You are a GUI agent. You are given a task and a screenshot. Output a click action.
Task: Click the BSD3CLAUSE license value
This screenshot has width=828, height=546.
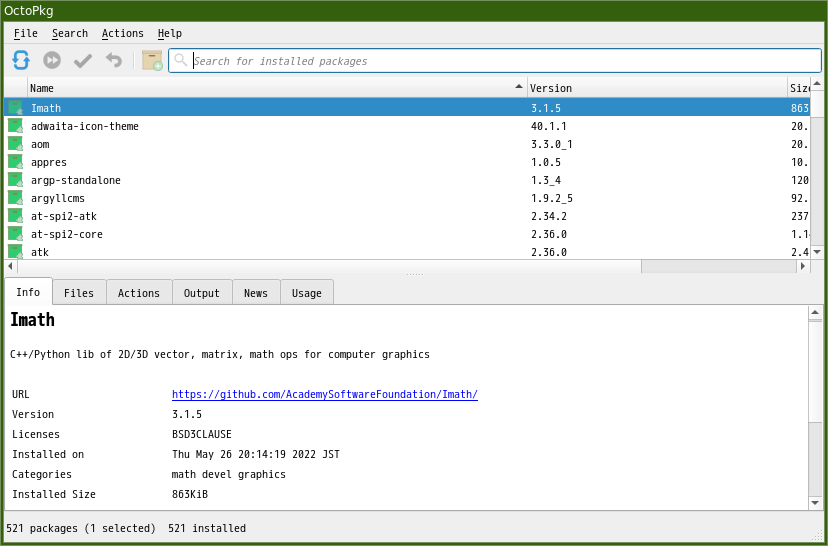(x=202, y=435)
